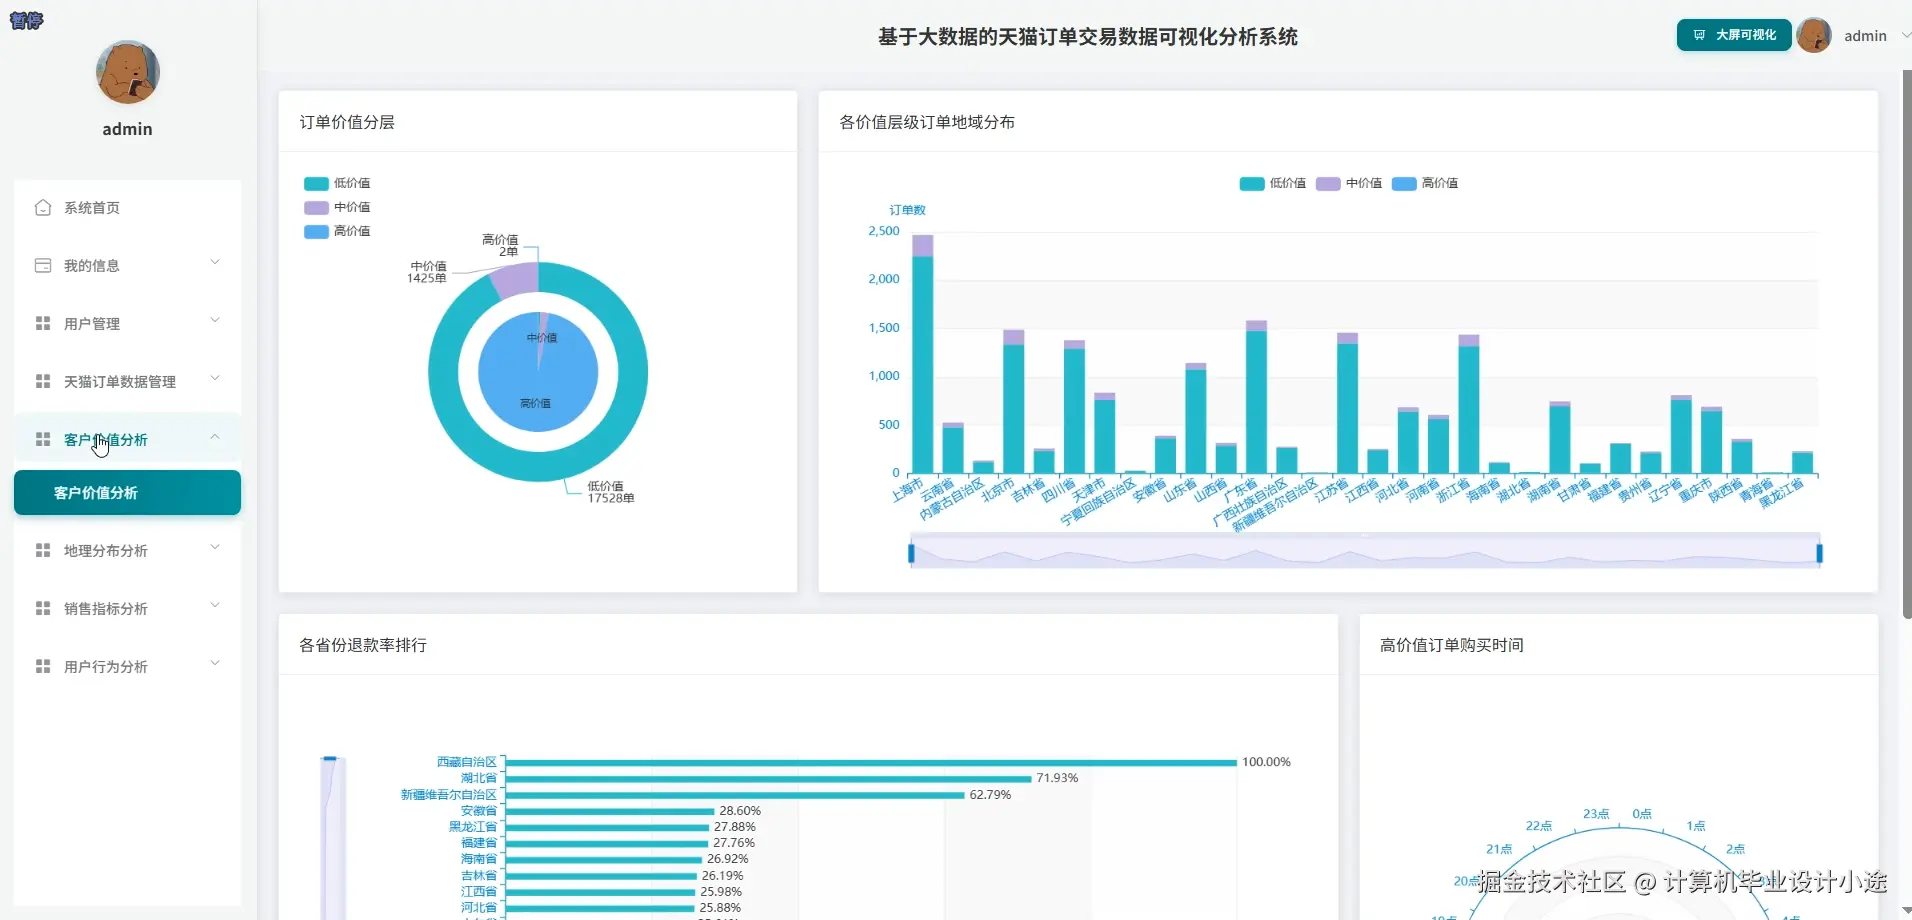Click the 22点 label on the time chart
Image resolution: width=1912 pixels, height=920 pixels.
coord(1539,826)
